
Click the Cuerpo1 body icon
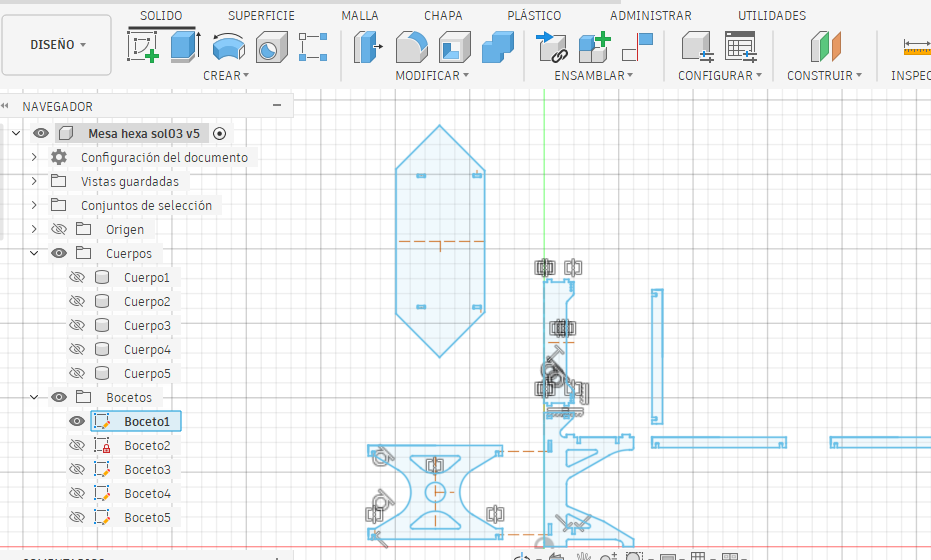coord(102,277)
